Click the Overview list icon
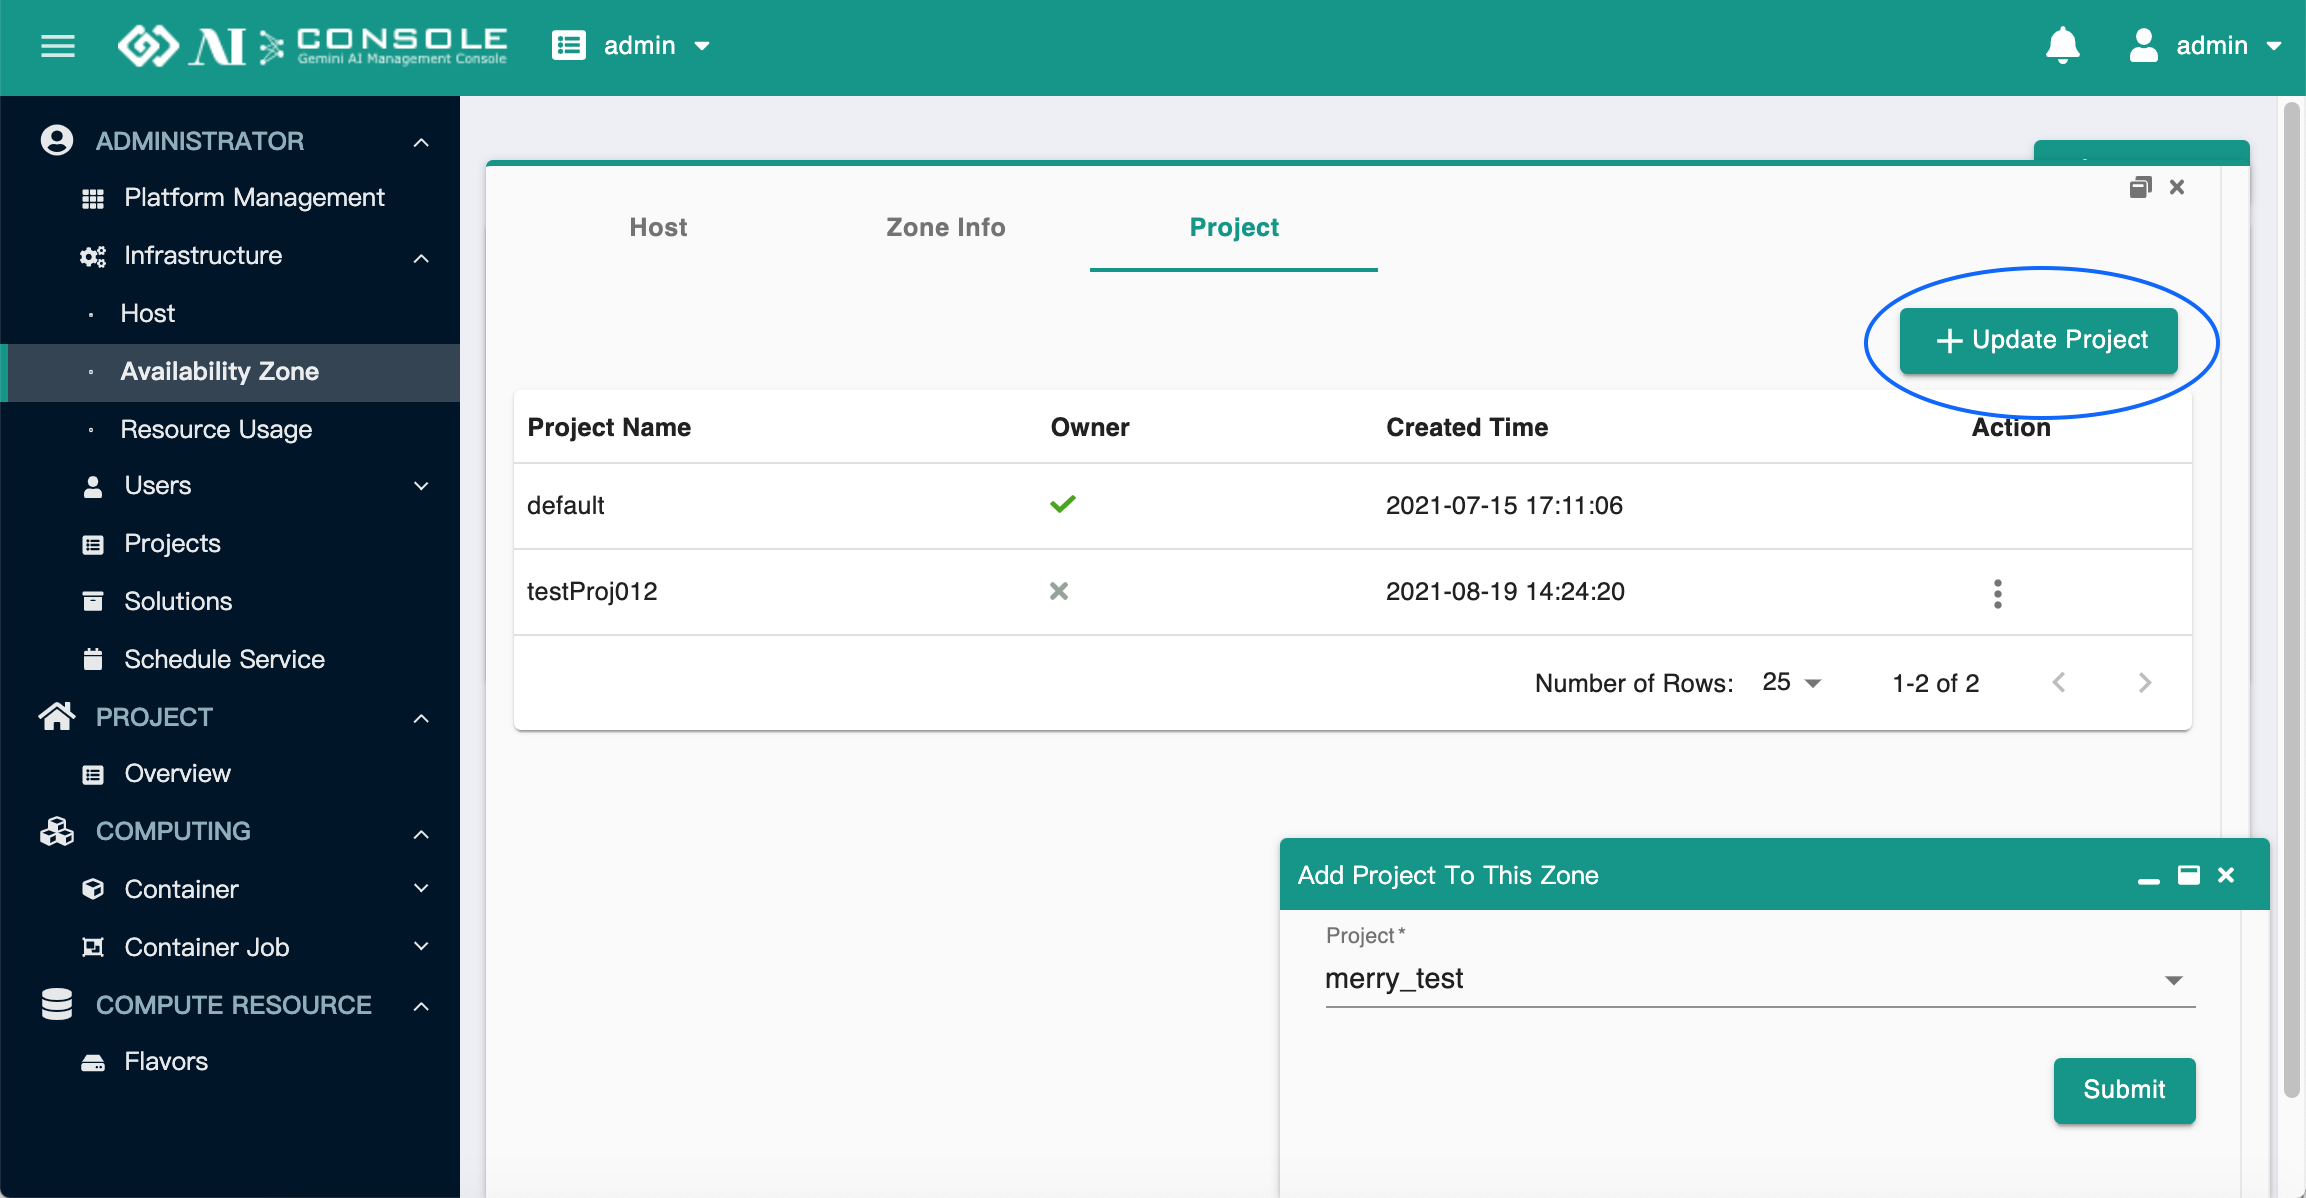2306x1198 pixels. (x=93, y=775)
